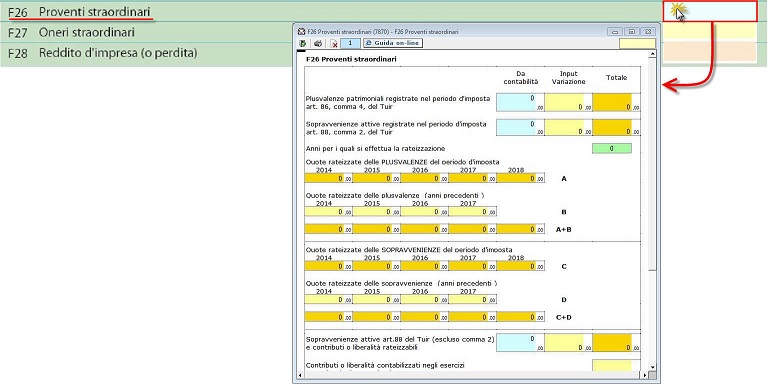The image size is (768, 384).
Task: Minimize the F26 Proventi straordinari window
Action: click(615, 31)
